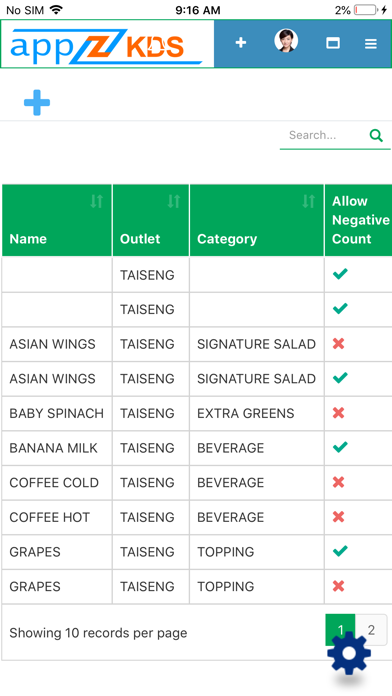
Task: Click the Search input field
Action: coord(323,135)
